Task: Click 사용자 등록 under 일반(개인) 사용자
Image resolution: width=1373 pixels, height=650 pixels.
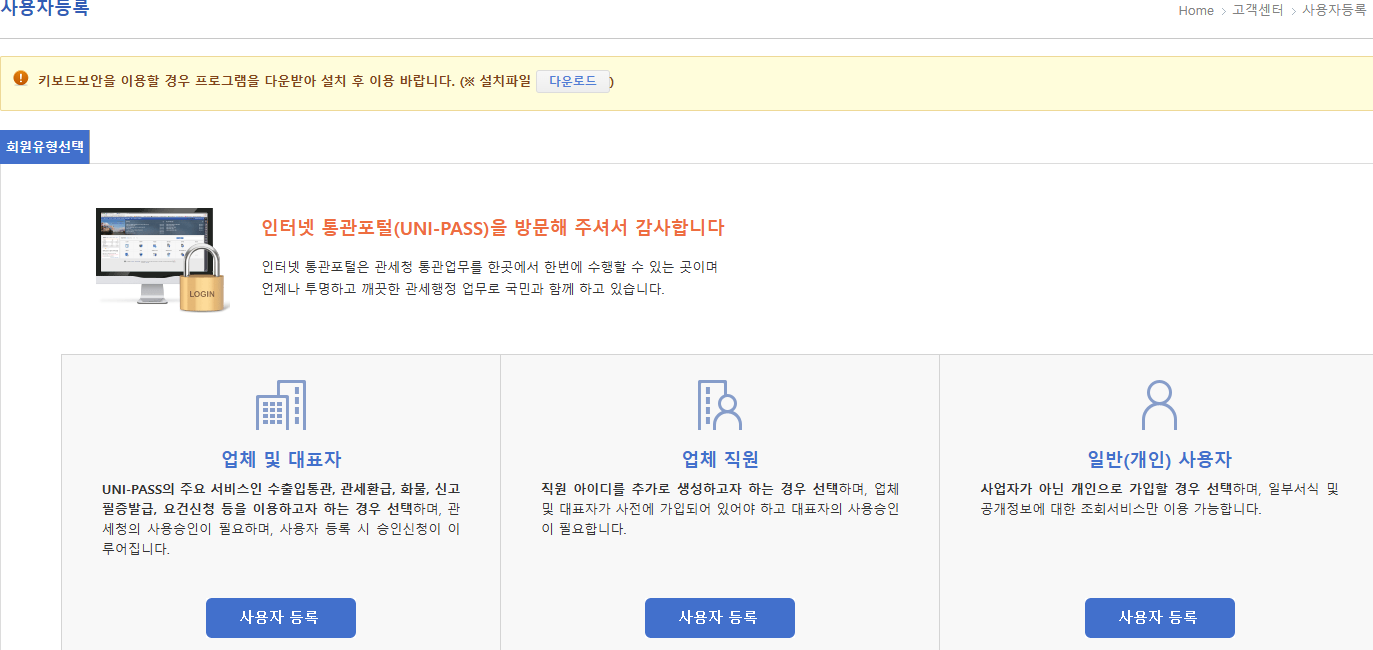Action: [1159, 618]
